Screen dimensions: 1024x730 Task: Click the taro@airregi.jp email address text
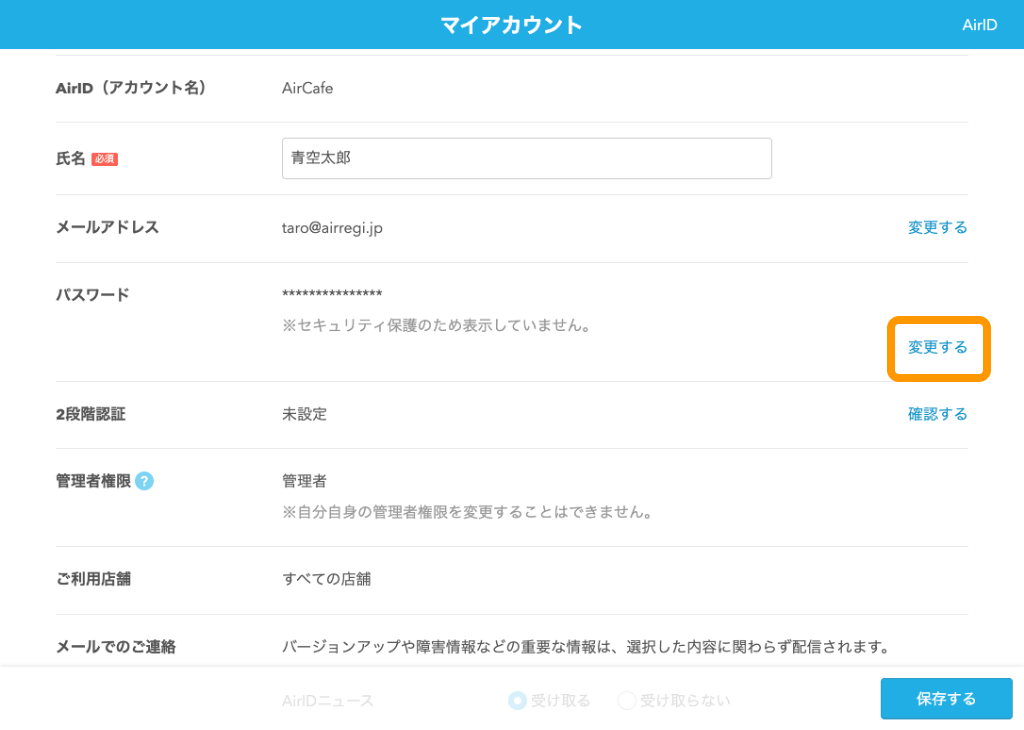(x=332, y=227)
